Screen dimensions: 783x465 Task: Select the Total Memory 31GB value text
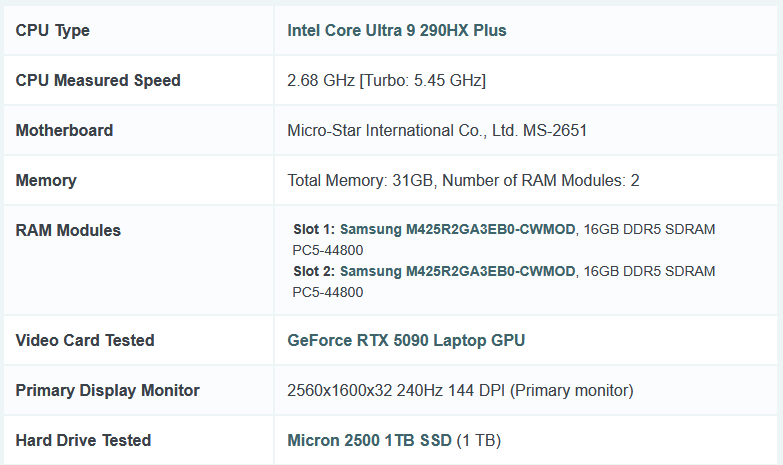tap(463, 180)
